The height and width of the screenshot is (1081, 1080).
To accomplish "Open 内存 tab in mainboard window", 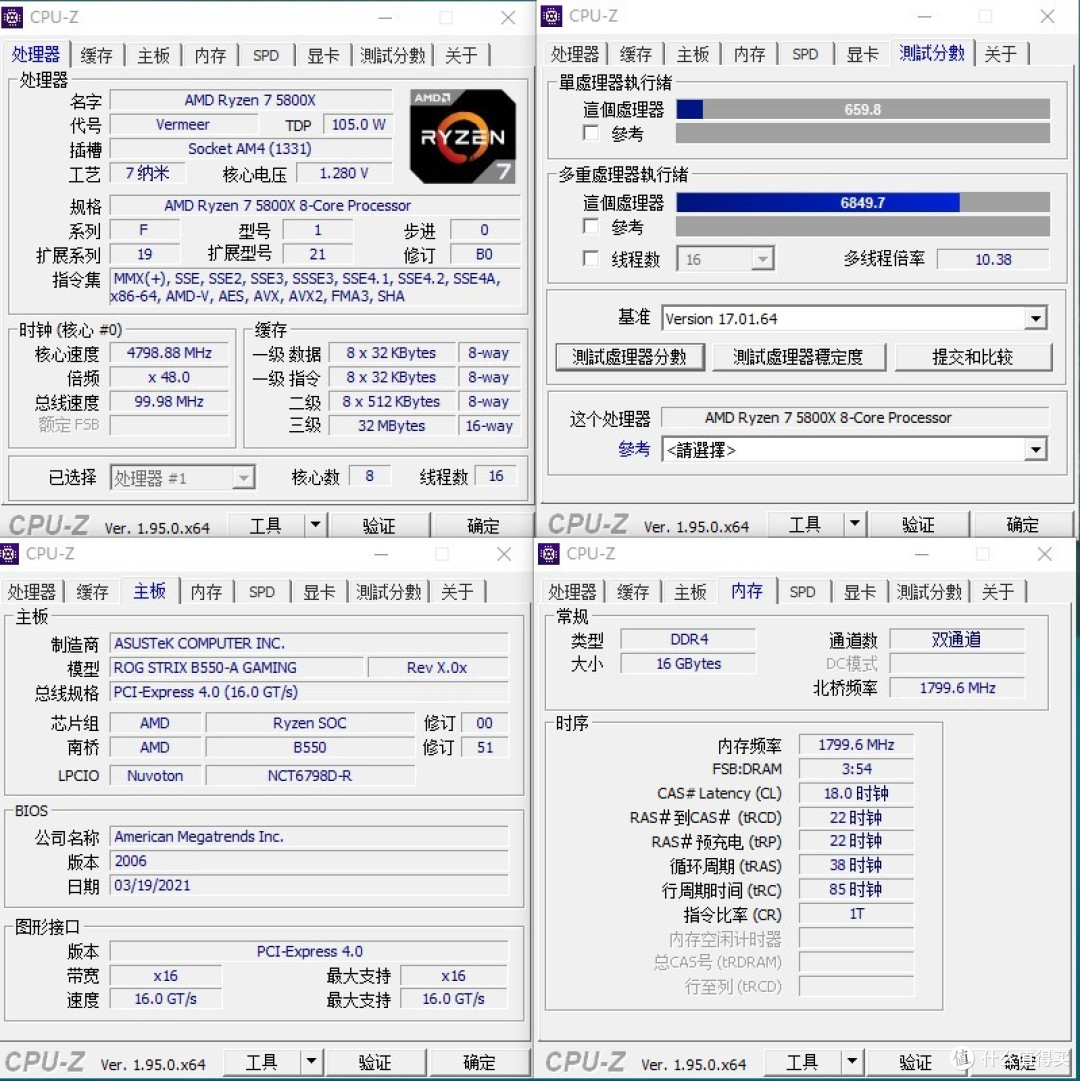I will click(x=206, y=592).
